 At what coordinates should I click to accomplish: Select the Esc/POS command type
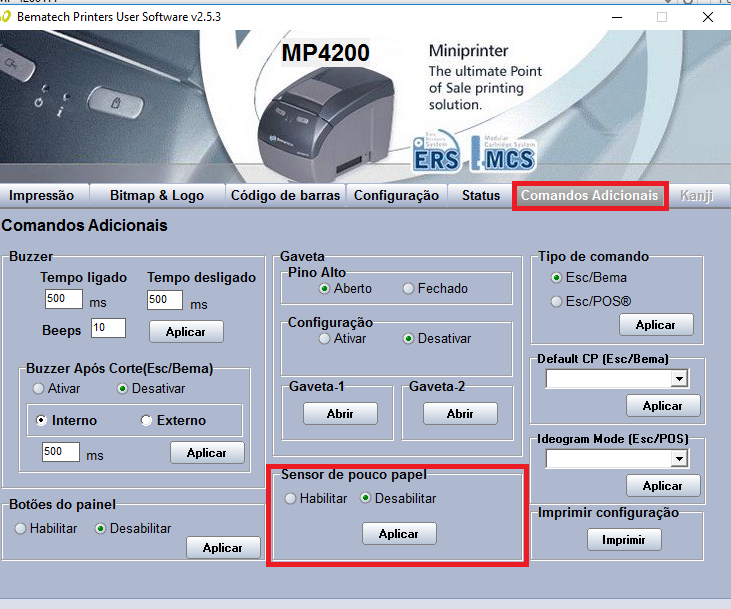(x=557, y=301)
